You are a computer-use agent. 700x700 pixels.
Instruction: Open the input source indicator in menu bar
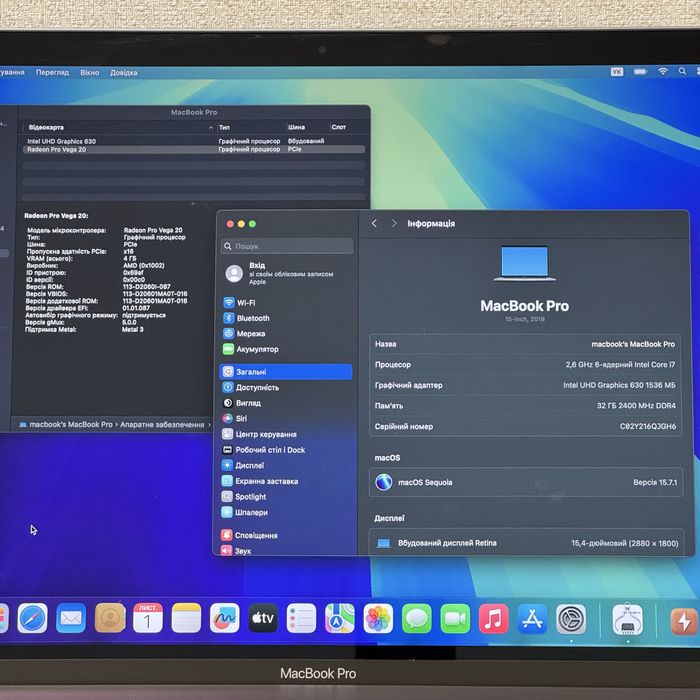click(617, 71)
